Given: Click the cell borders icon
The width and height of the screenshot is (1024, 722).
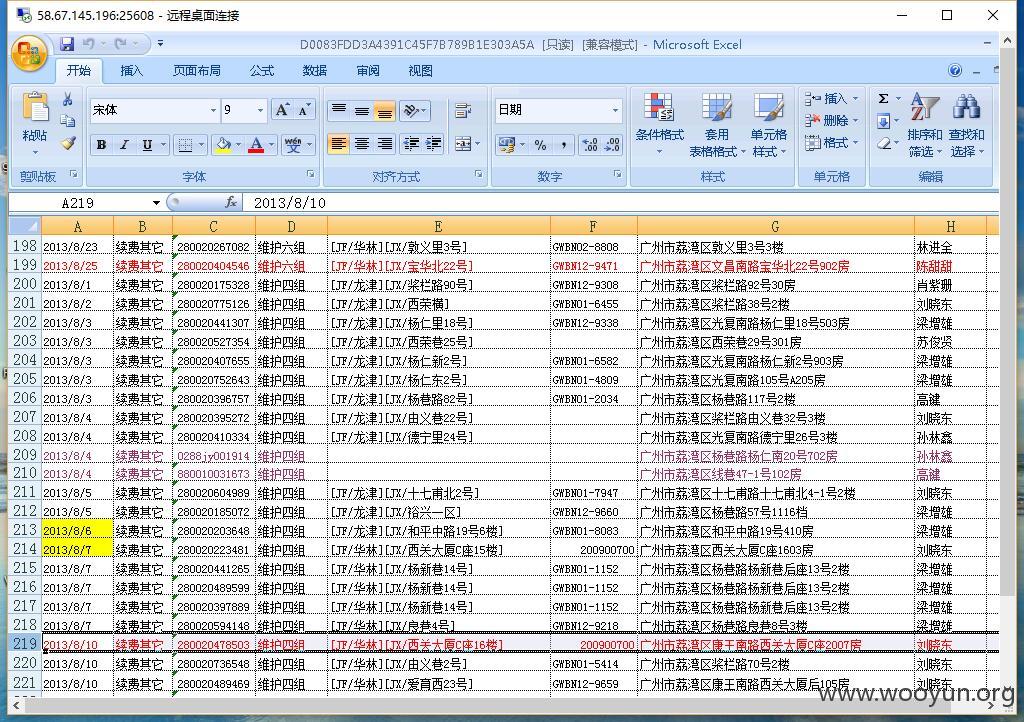Looking at the screenshot, I should coord(185,145).
